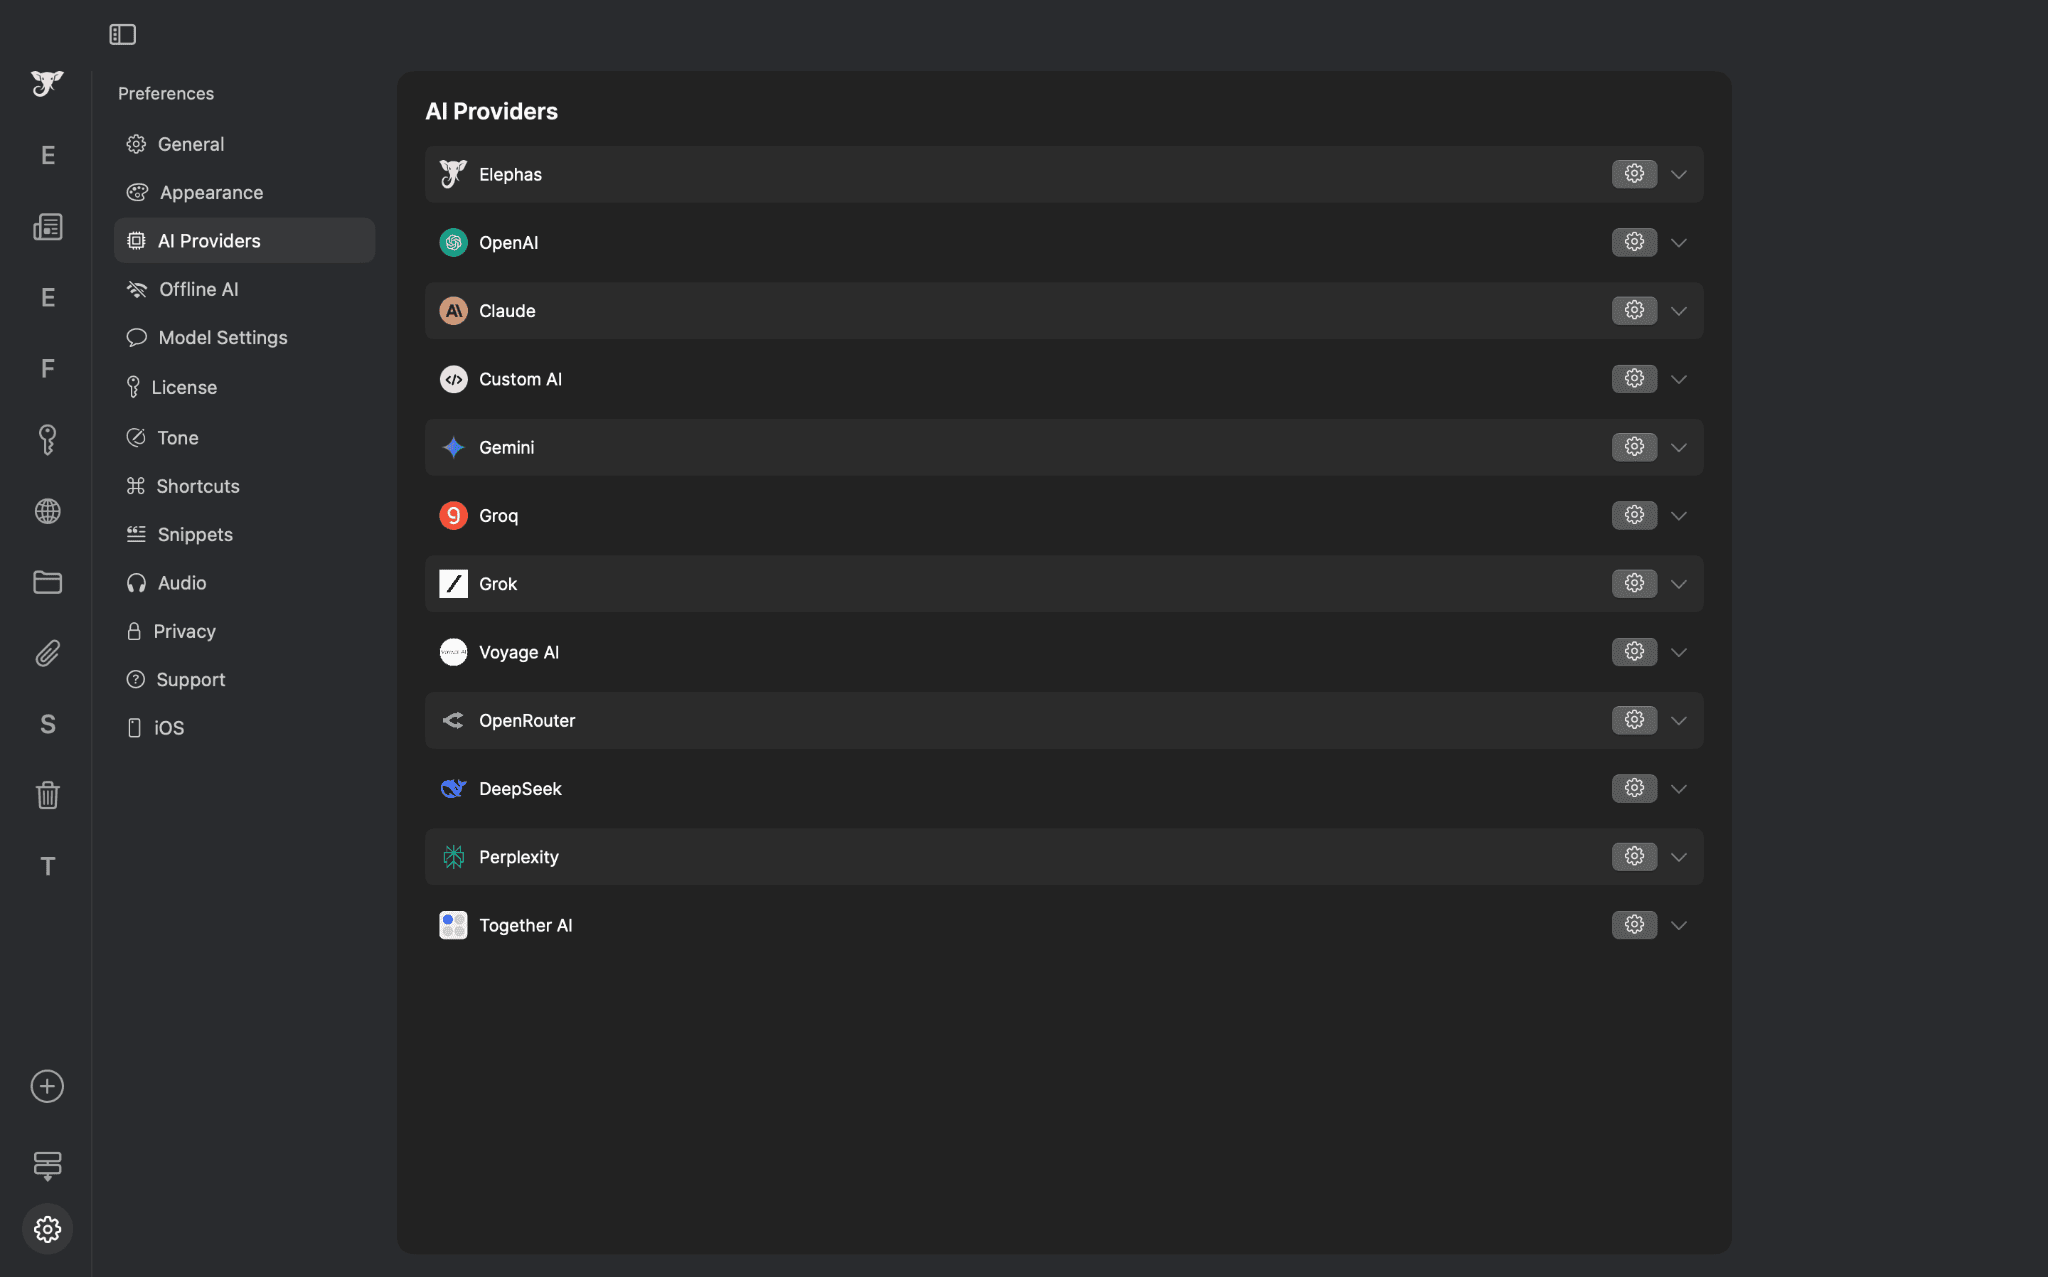Open OpenAI provider settings gear
2048x1277 pixels.
tap(1634, 241)
